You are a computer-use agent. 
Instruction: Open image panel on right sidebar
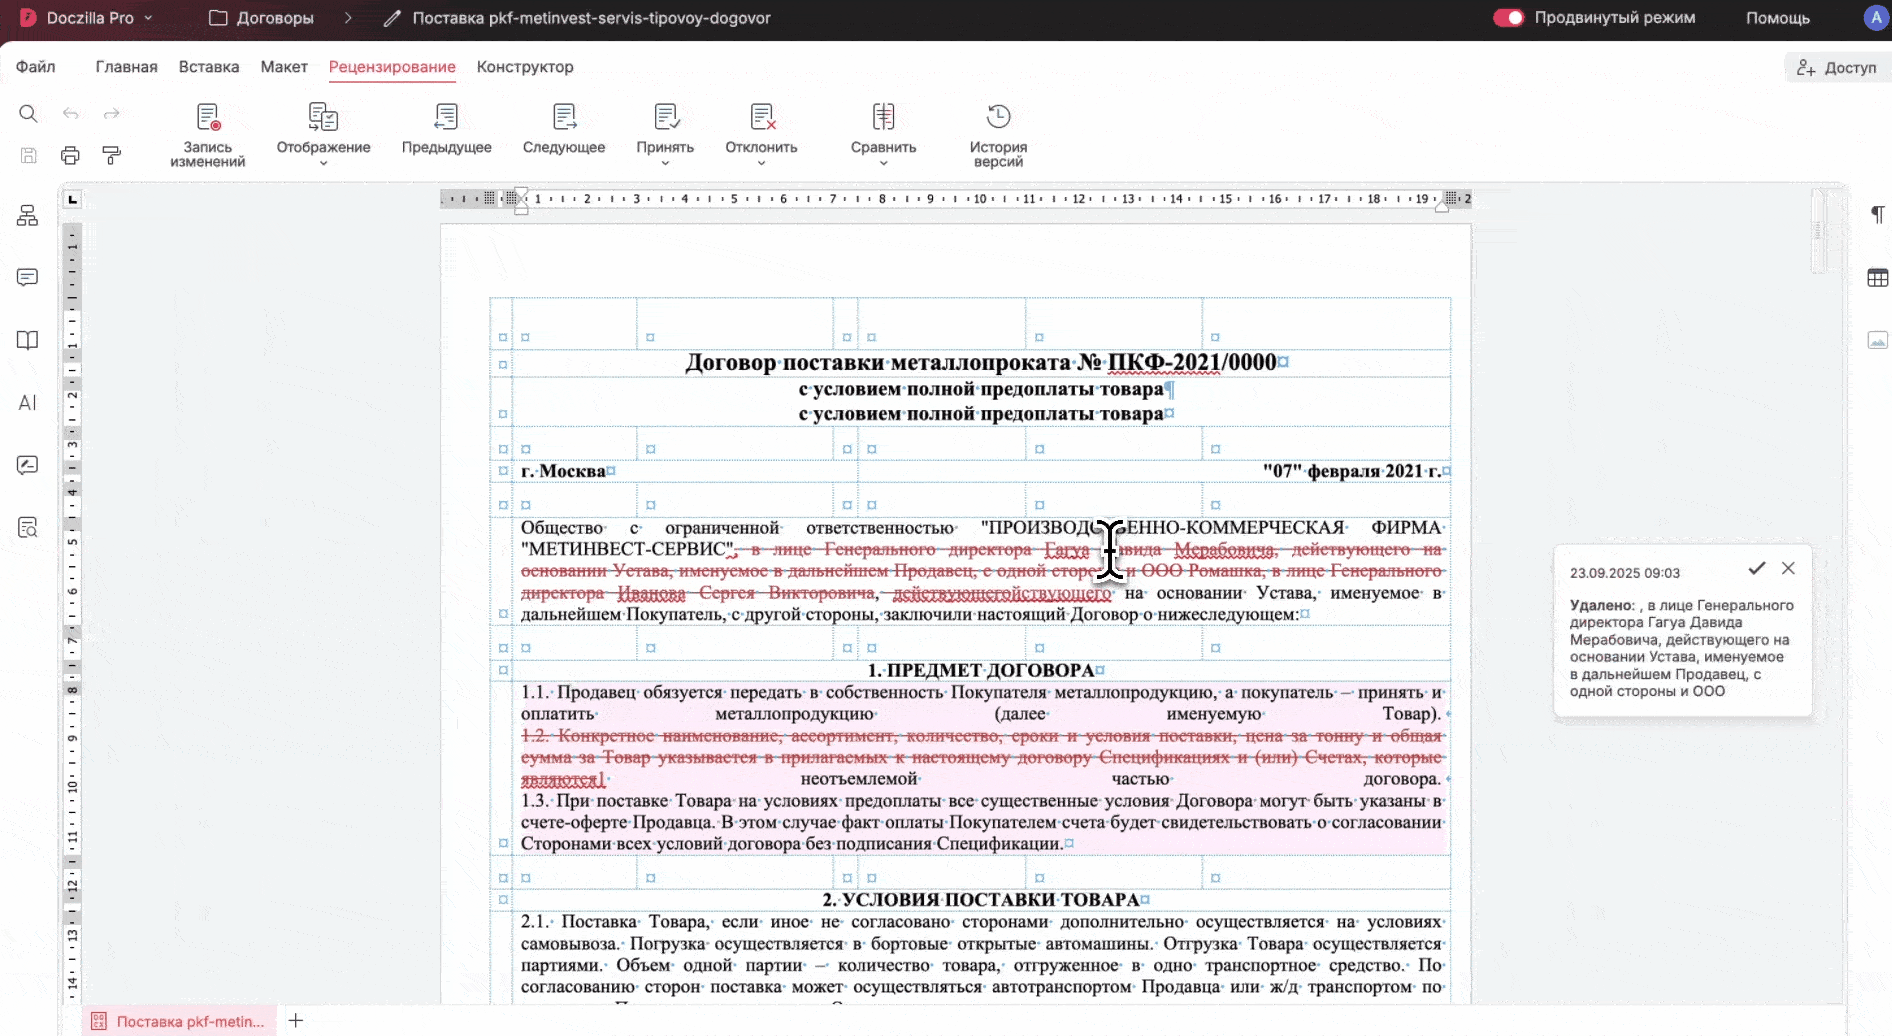coord(1877,340)
